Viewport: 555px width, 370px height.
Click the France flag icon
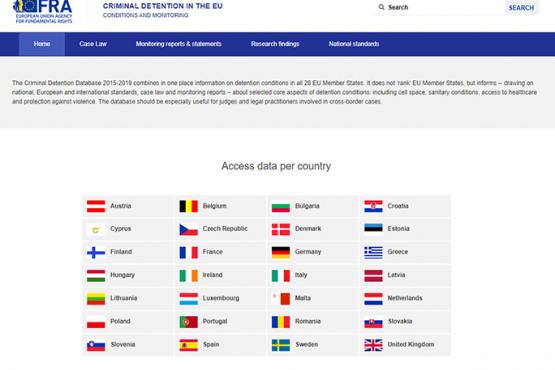click(x=188, y=252)
